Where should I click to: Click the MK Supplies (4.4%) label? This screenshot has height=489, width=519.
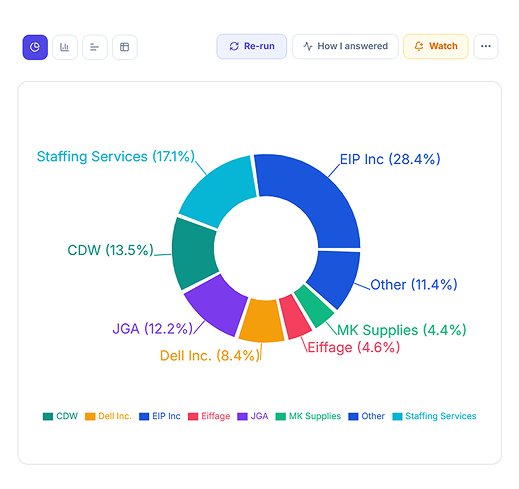402,330
